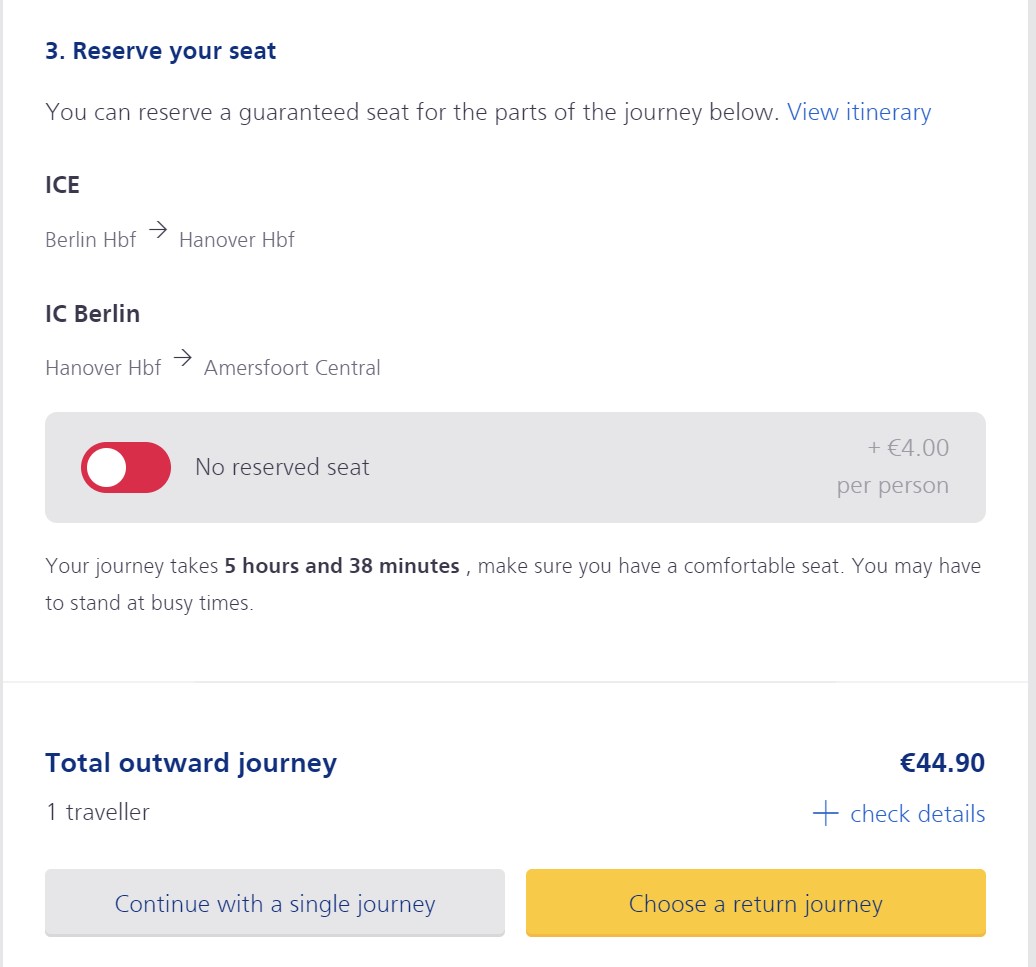The height and width of the screenshot is (967, 1036).
Task: Click Hanover Hbf under the ICE segment
Action: (237, 240)
